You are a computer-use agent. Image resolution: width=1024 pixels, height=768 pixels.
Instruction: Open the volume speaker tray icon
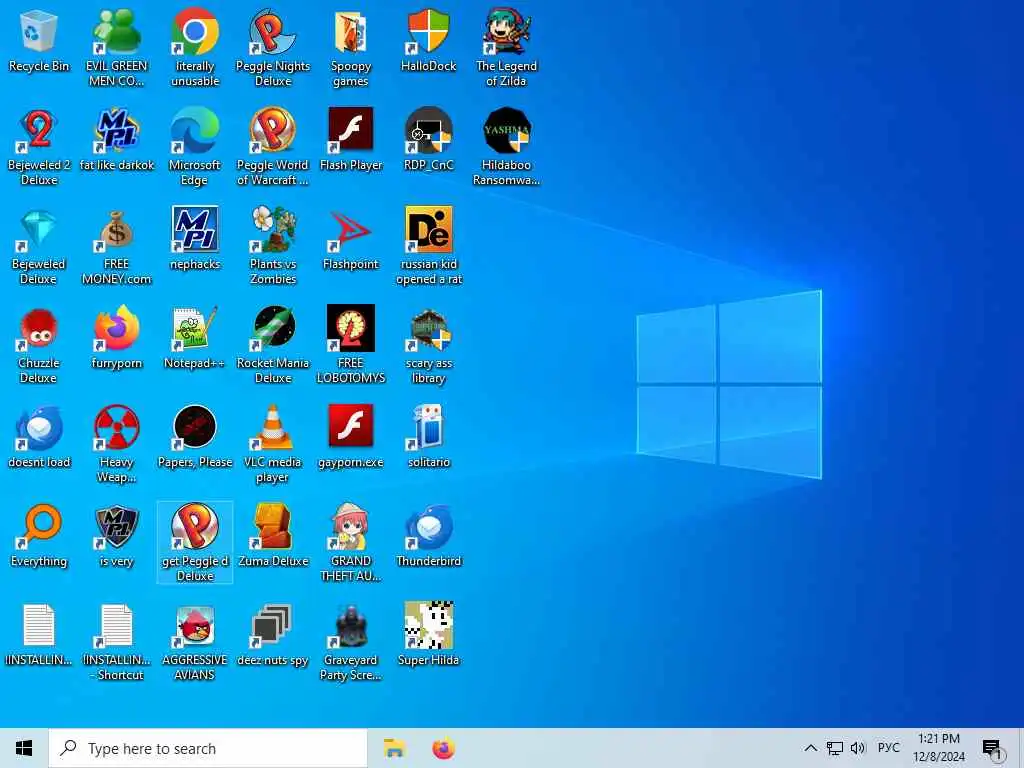click(x=858, y=748)
